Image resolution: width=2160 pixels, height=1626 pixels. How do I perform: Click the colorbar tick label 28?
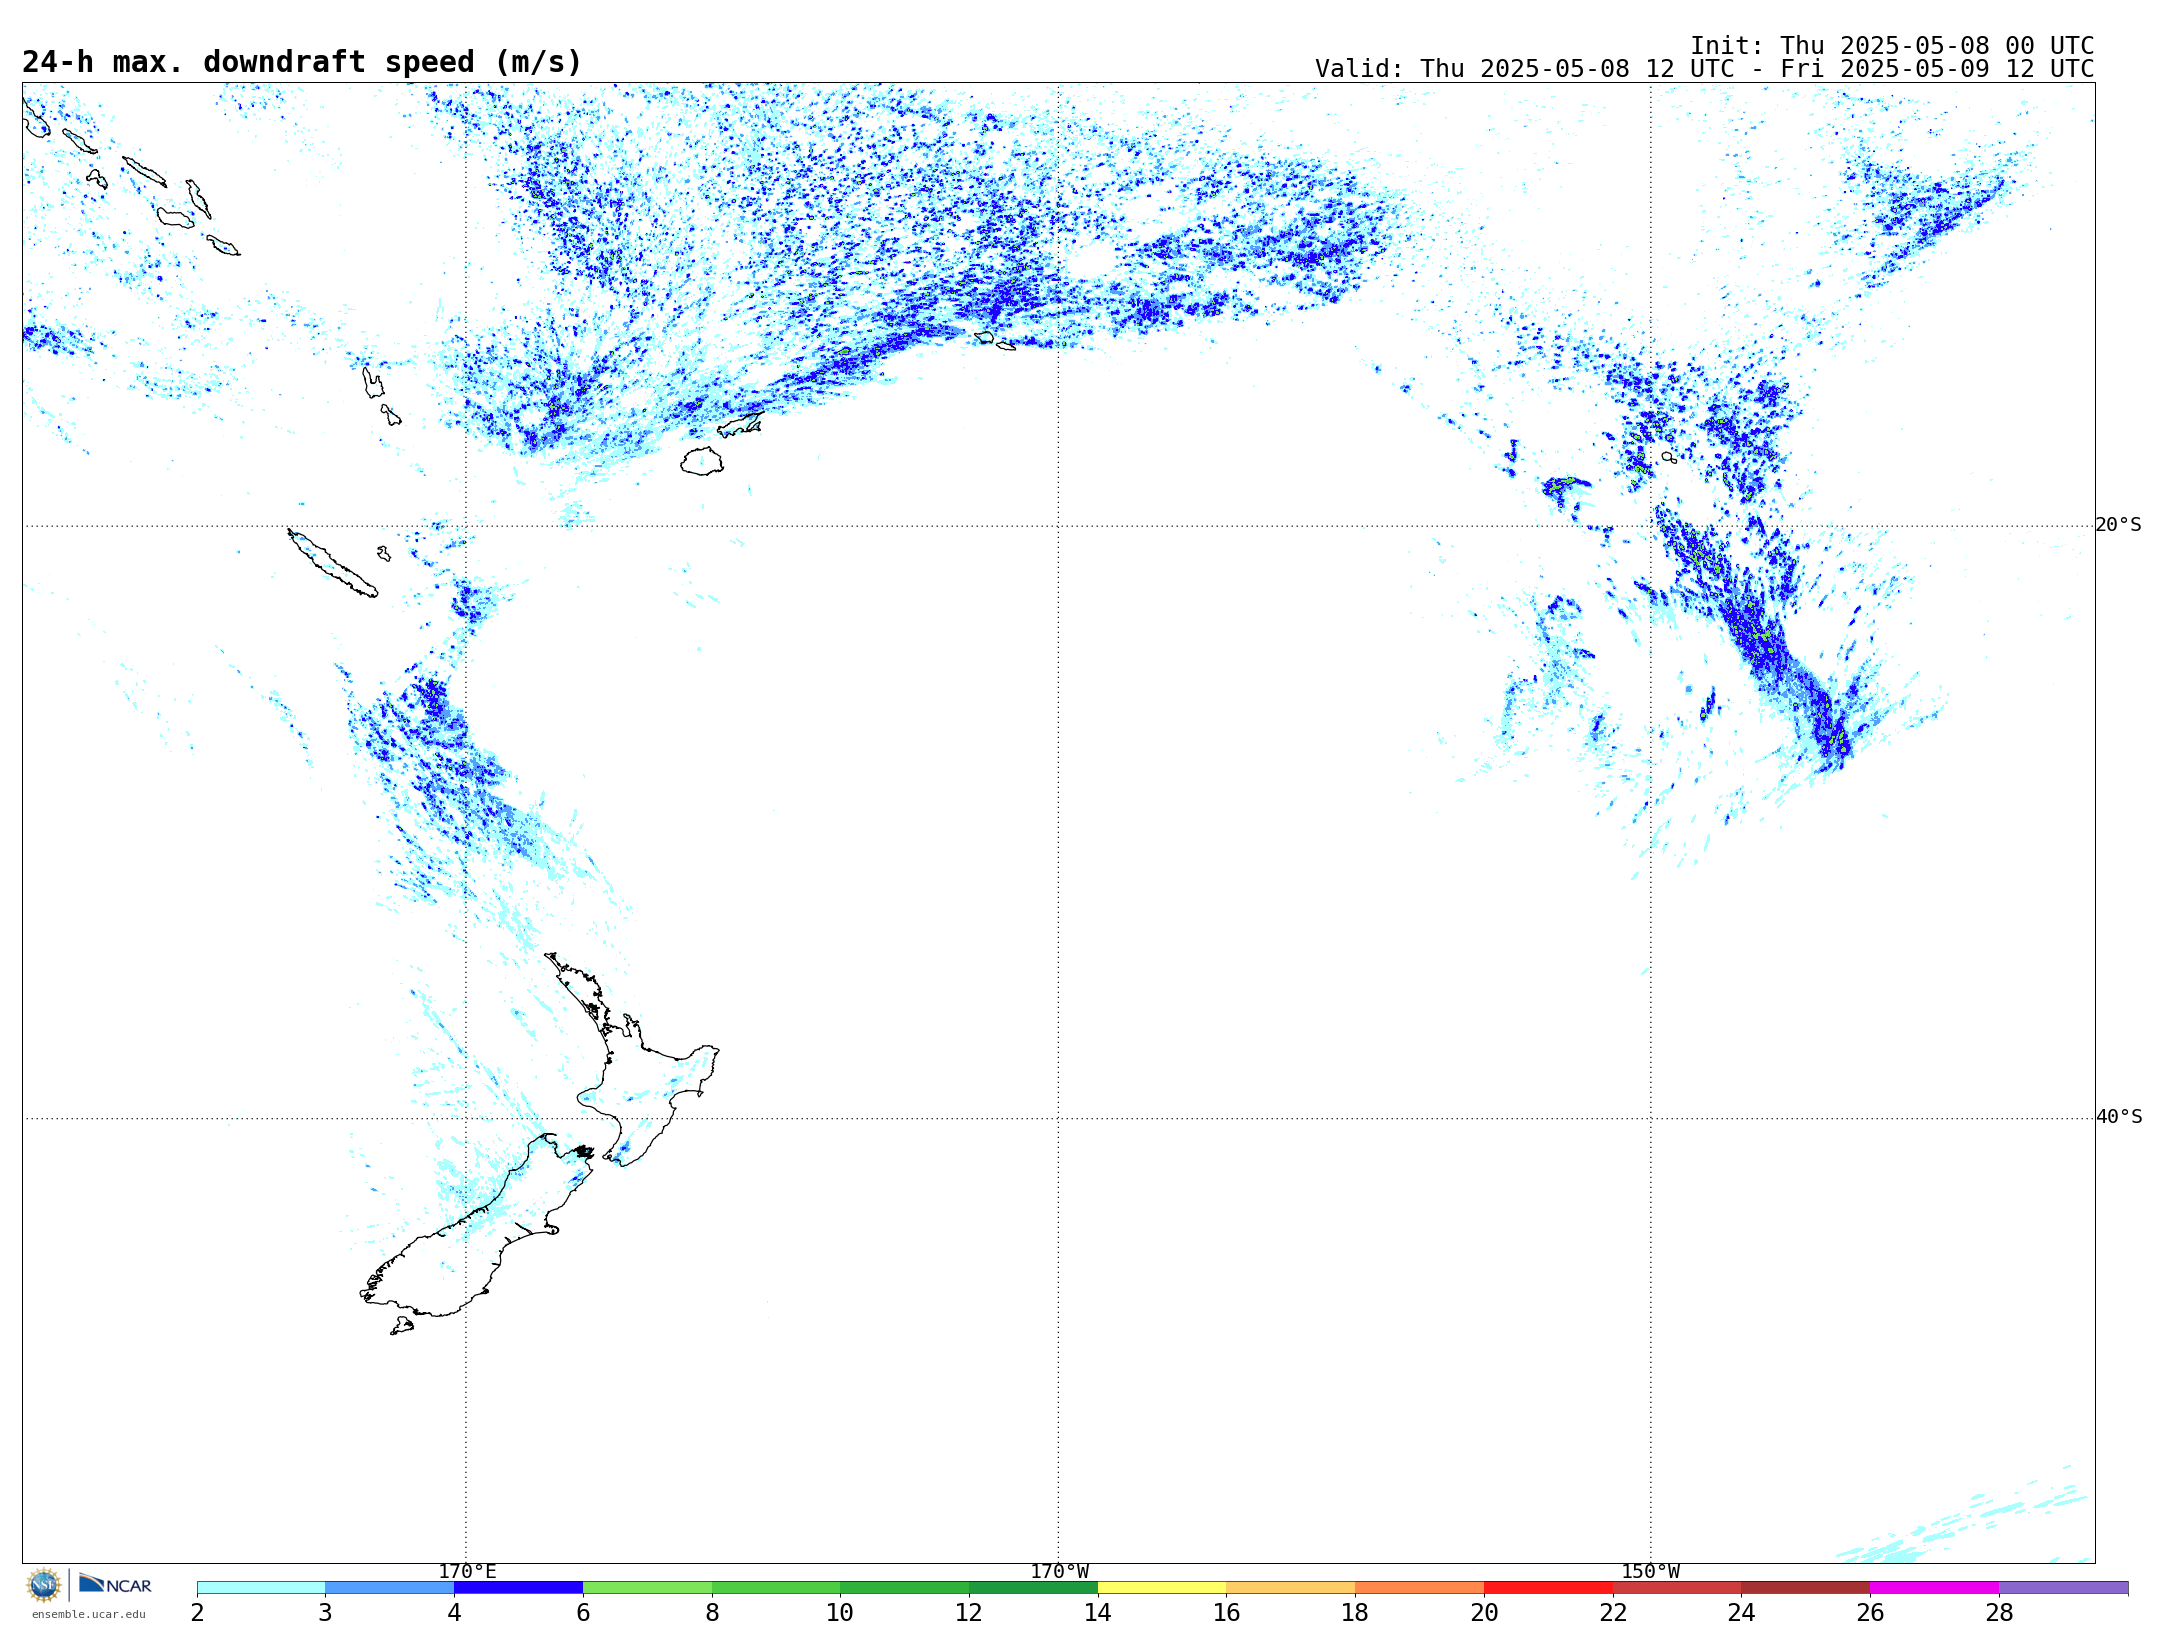point(1999,1612)
